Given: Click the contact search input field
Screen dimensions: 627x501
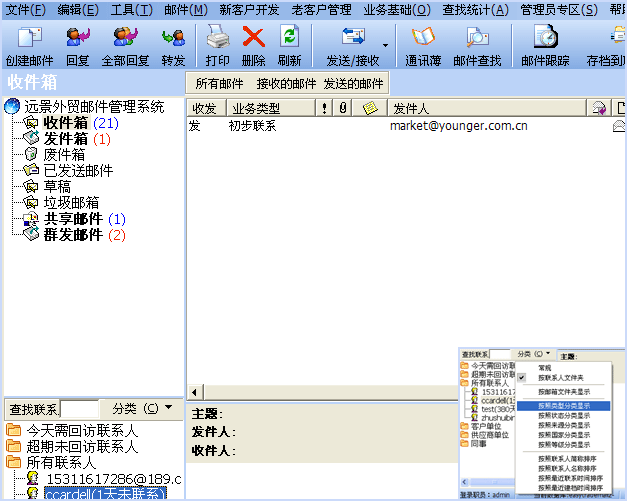Looking at the screenshot, I should 79,409.
